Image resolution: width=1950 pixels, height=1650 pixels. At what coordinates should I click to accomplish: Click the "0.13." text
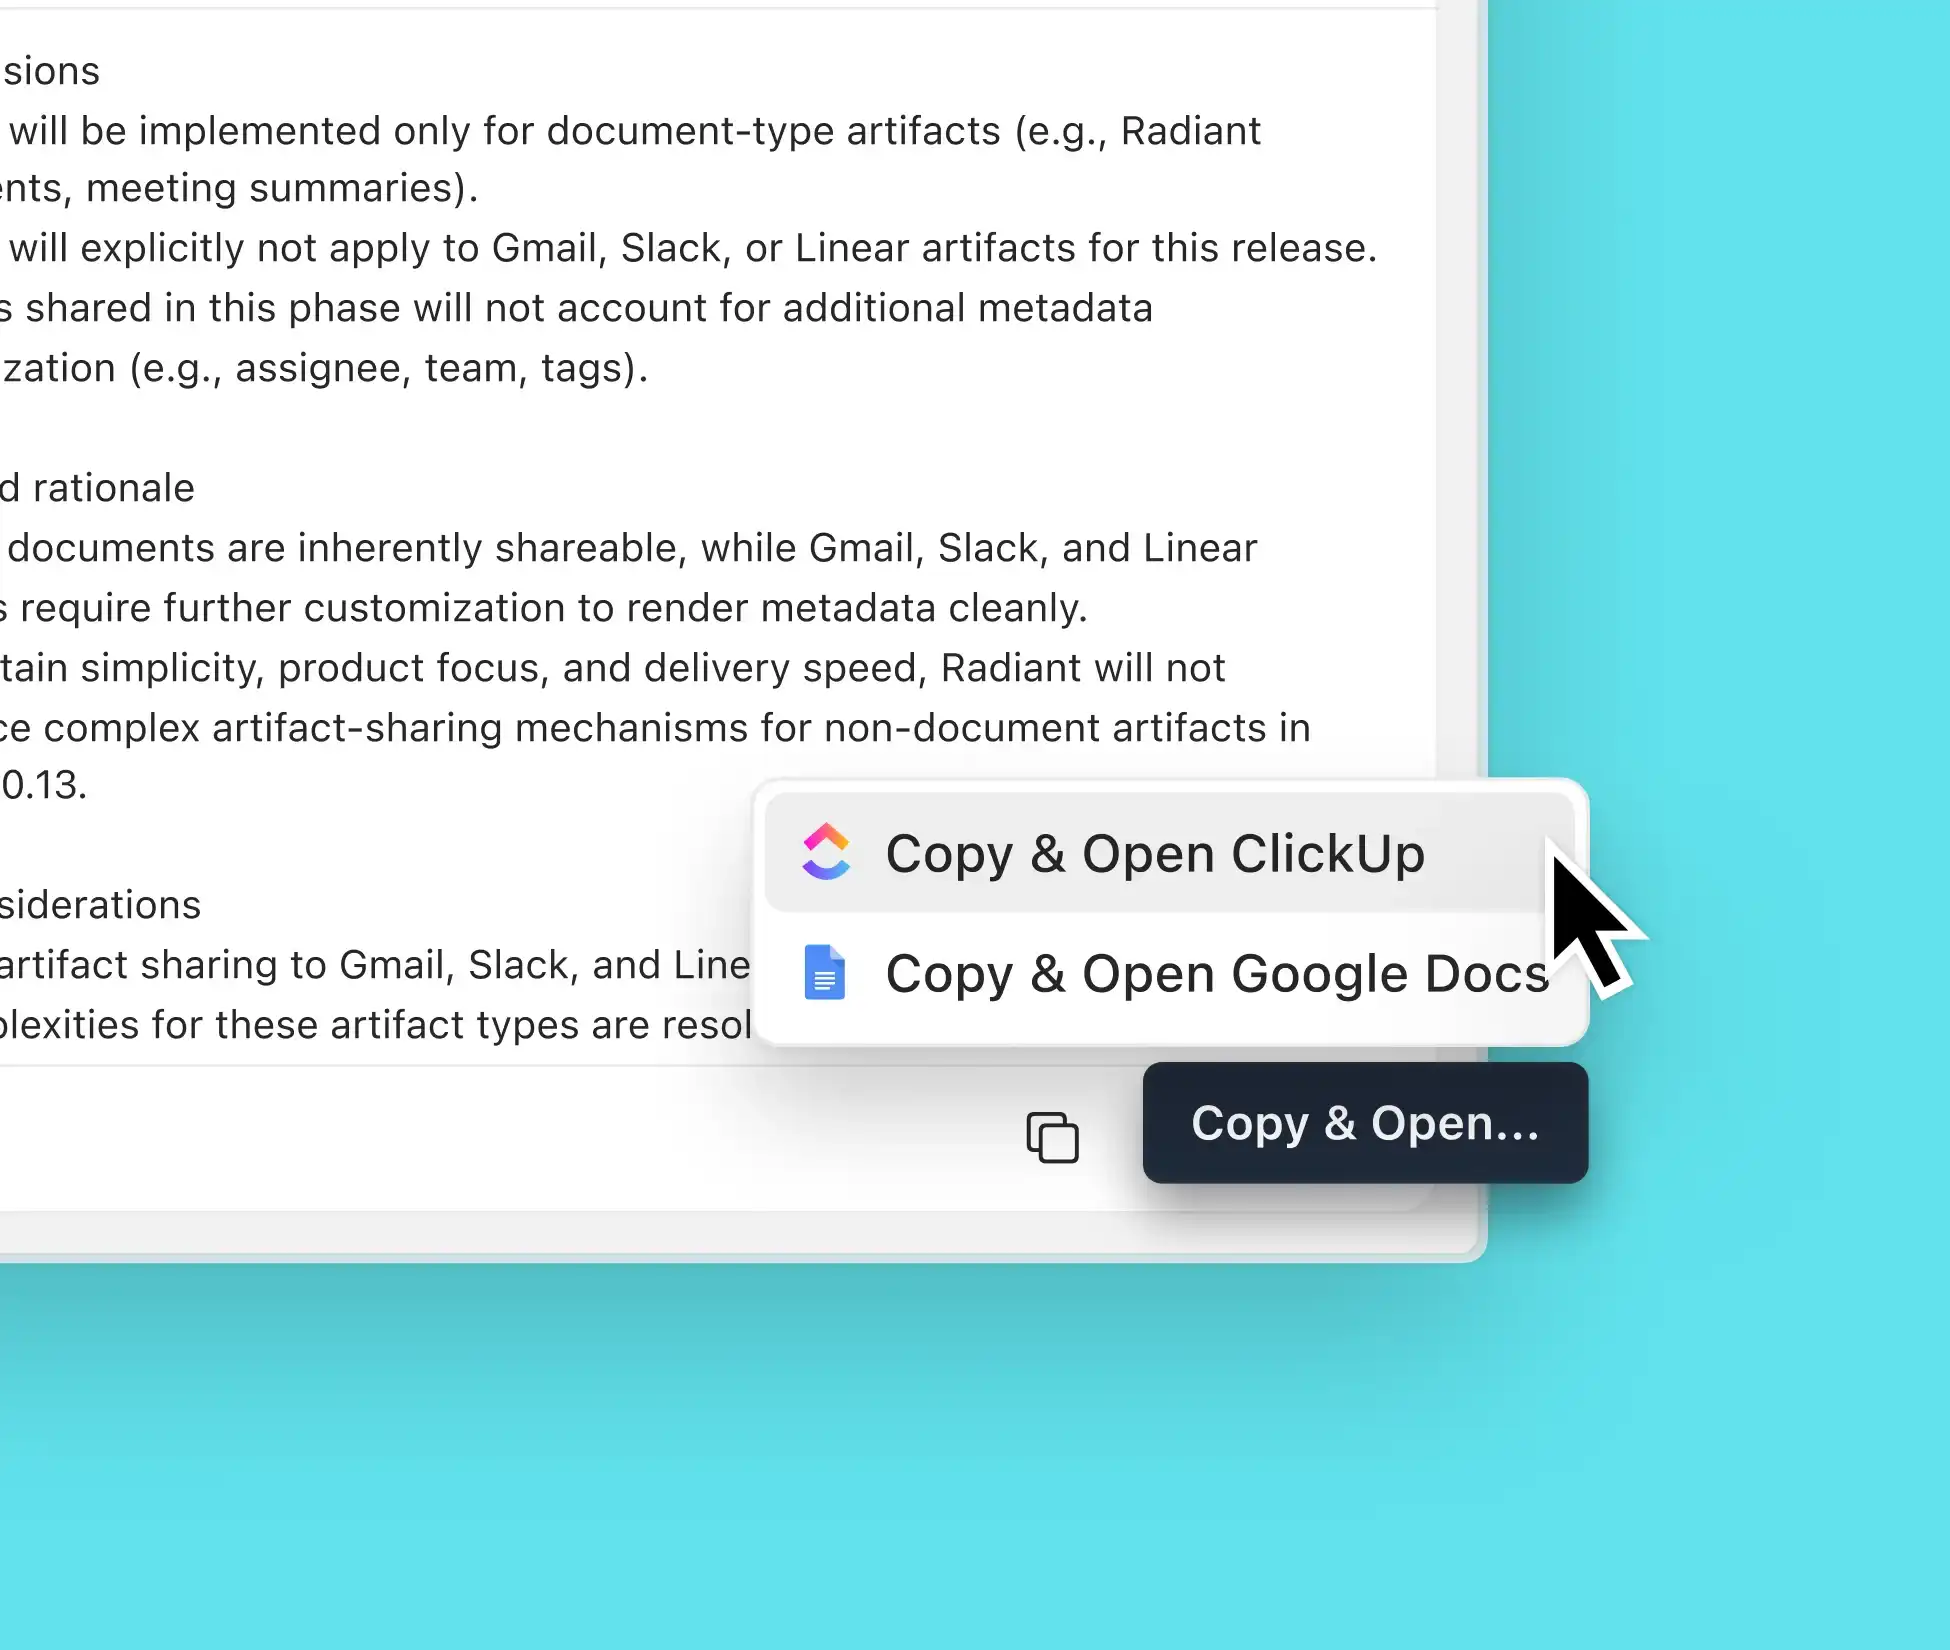[44, 785]
